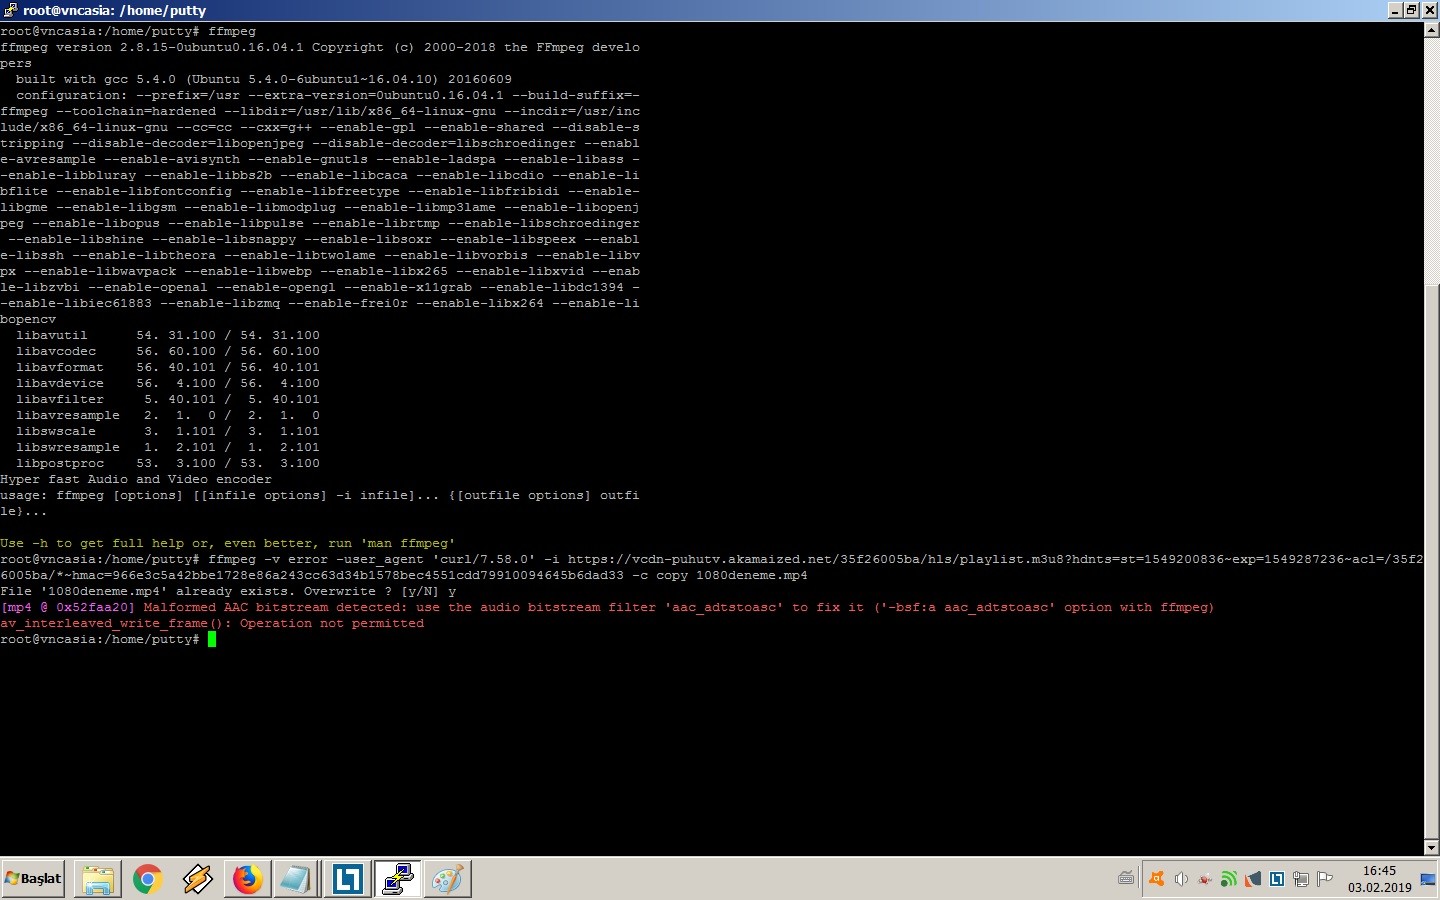Click the PuTTY title text 'root@vncasia: /home/putty'

tap(114, 10)
